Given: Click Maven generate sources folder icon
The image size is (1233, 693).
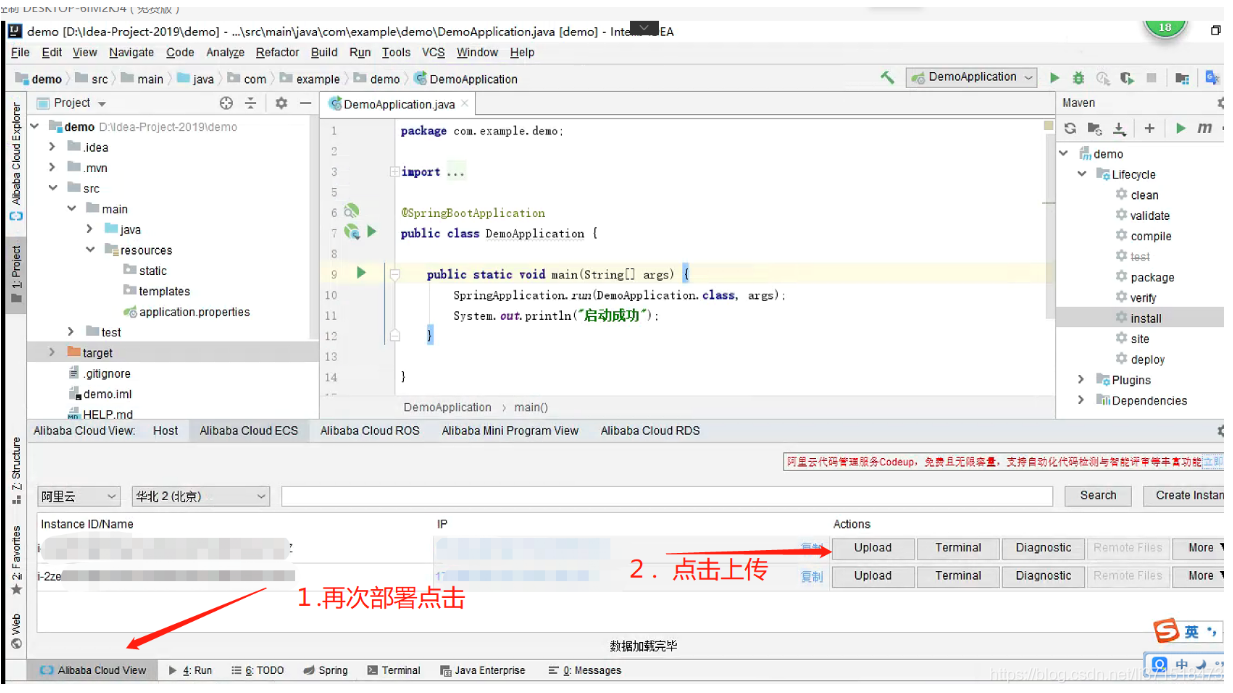Looking at the screenshot, I should coord(1095,128).
